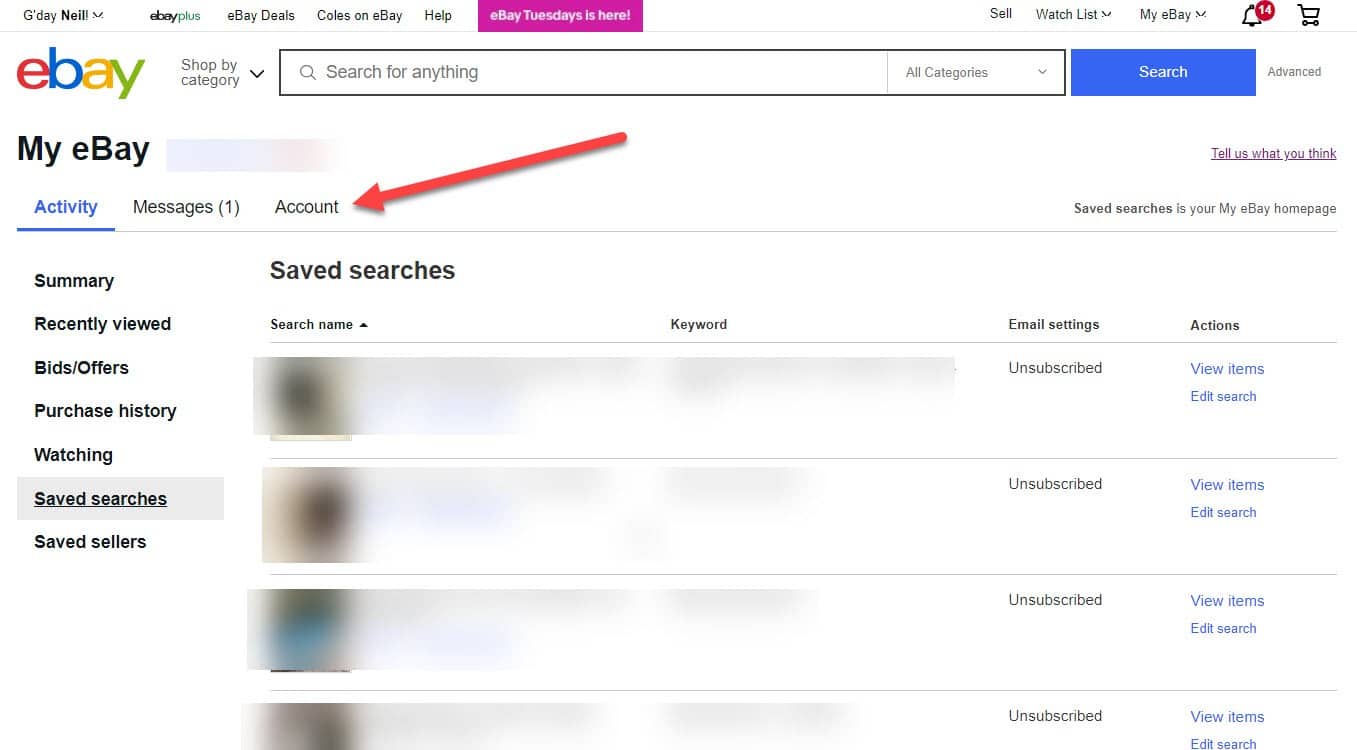Click the blue Search button

[x=1163, y=72]
